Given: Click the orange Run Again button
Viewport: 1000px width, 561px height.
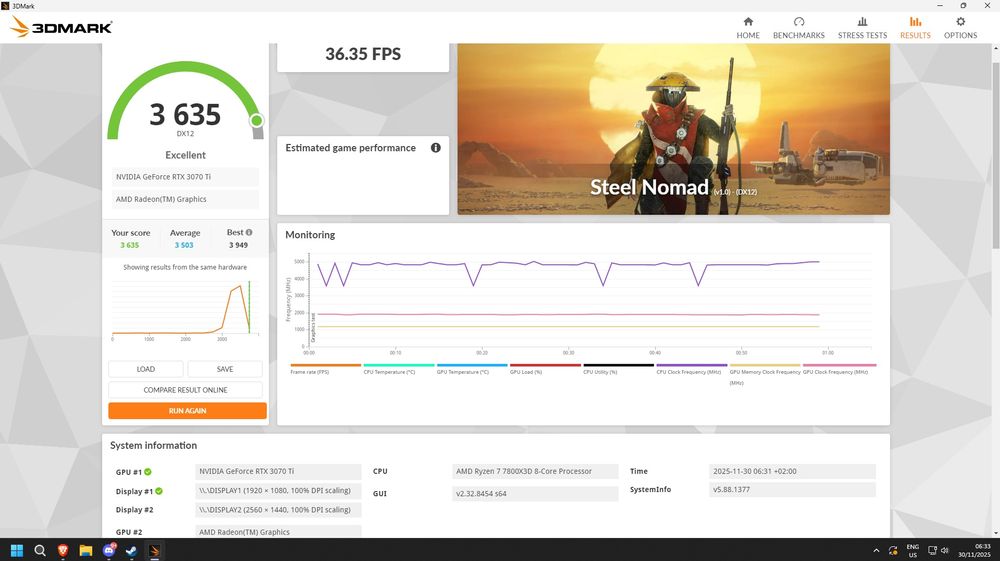Looking at the screenshot, I should click(187, 411).
